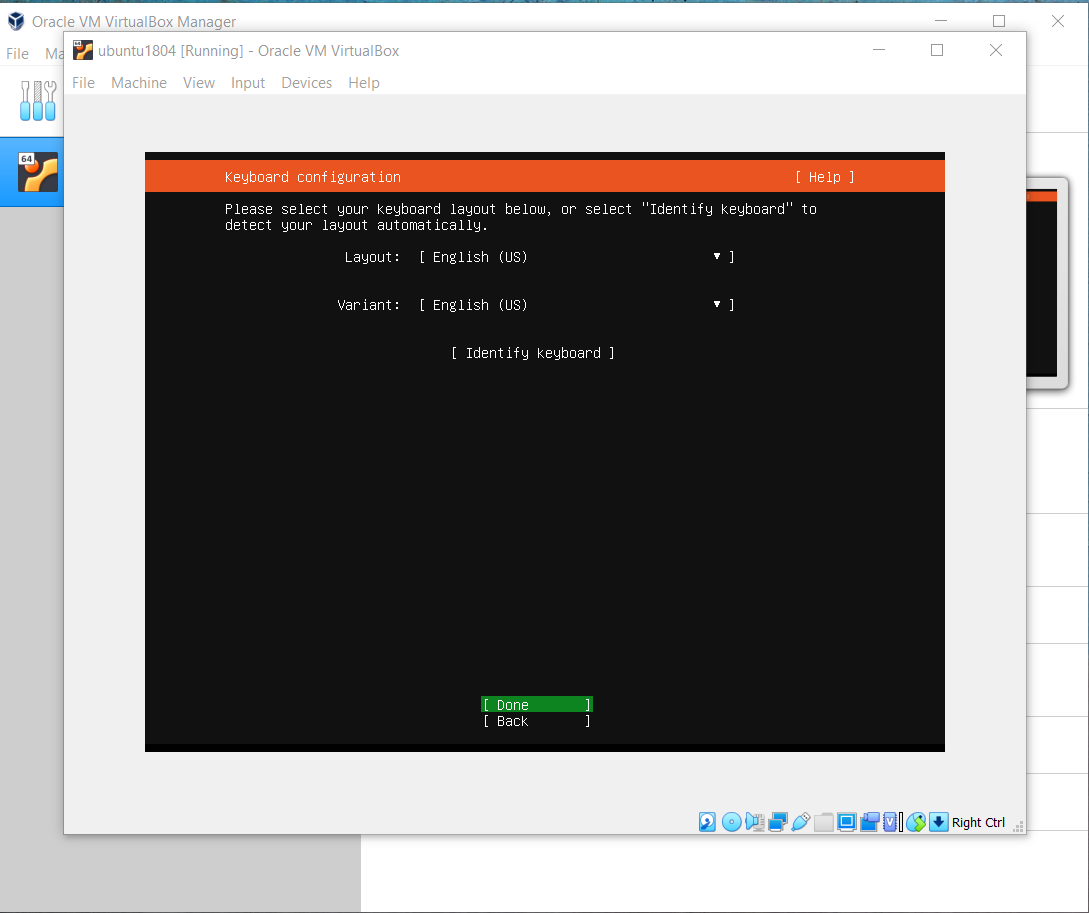This screenshot has width=1089, height=913.
Task: Click the optical disc status icon
Action: (x=731, y=822)
